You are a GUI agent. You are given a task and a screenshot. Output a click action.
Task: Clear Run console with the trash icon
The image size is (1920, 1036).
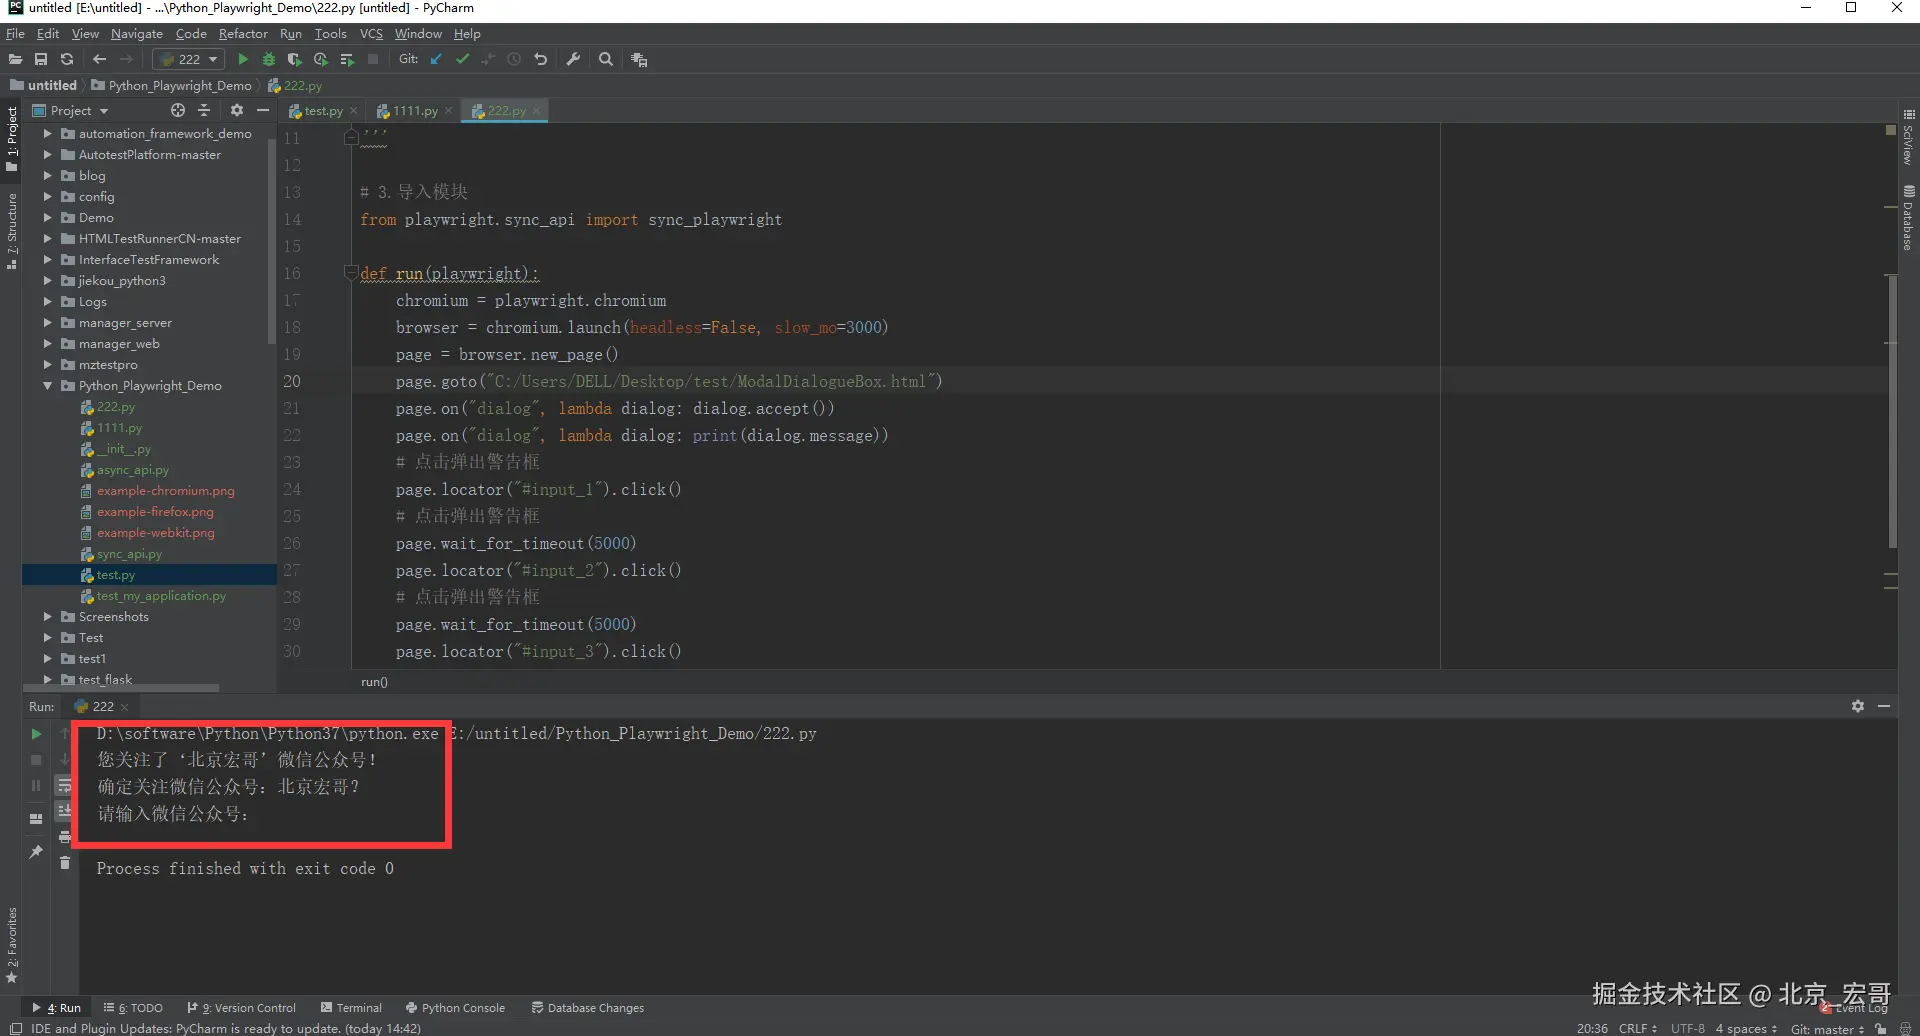pyautogui.click(x=65, y=862)
